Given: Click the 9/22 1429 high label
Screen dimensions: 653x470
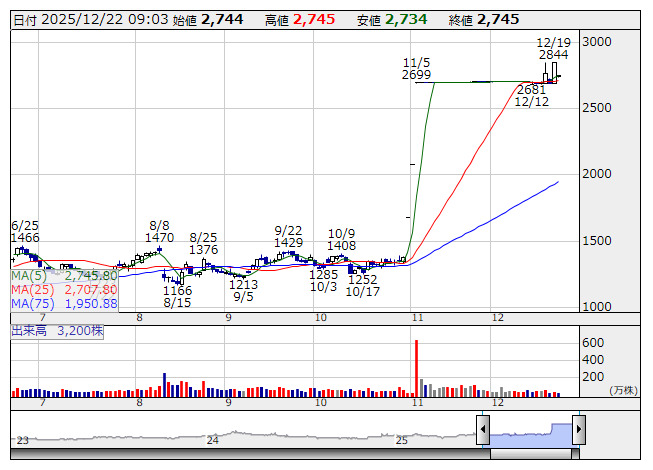Looking at the screenshot, I should (x=289, y=236).
